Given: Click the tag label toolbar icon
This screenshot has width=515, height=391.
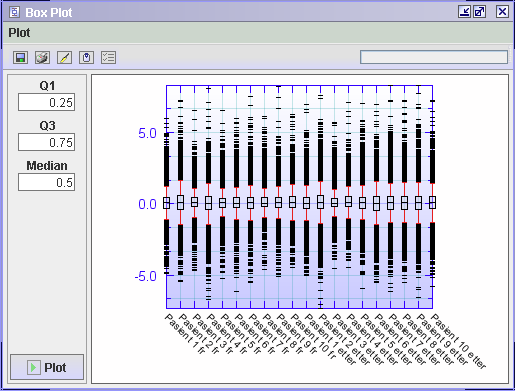Looking at the screenshot, I should click(x=86, y=58).
